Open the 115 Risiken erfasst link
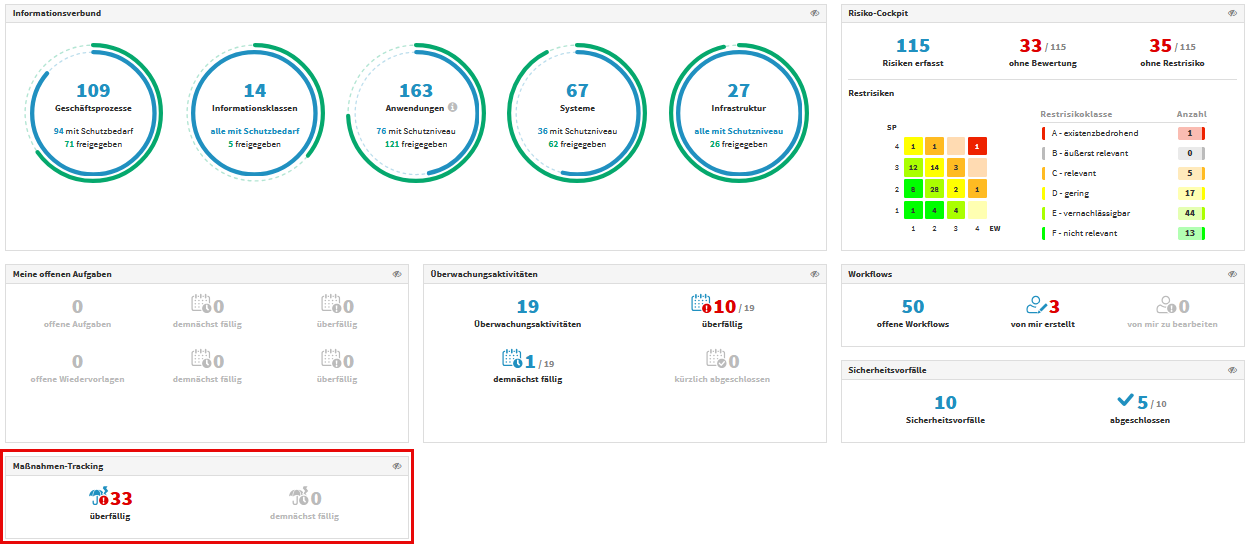Screen dimensions: 1254x544 (x=912, y=46)
